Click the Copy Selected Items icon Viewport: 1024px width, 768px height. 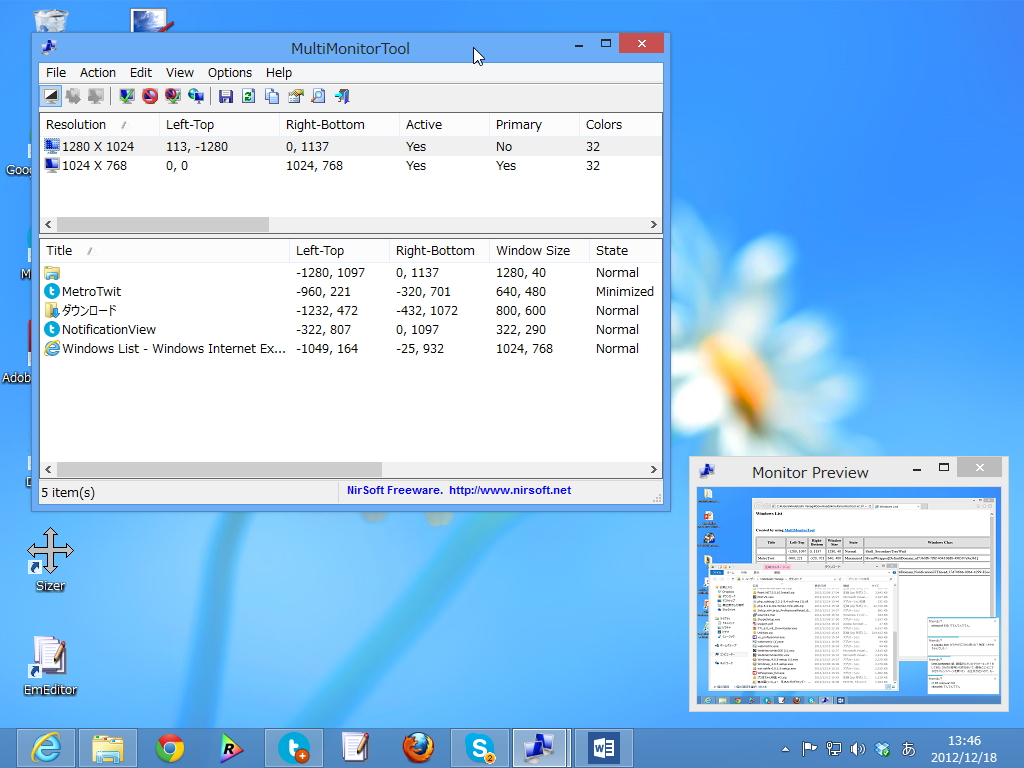(x=272, y=96)
